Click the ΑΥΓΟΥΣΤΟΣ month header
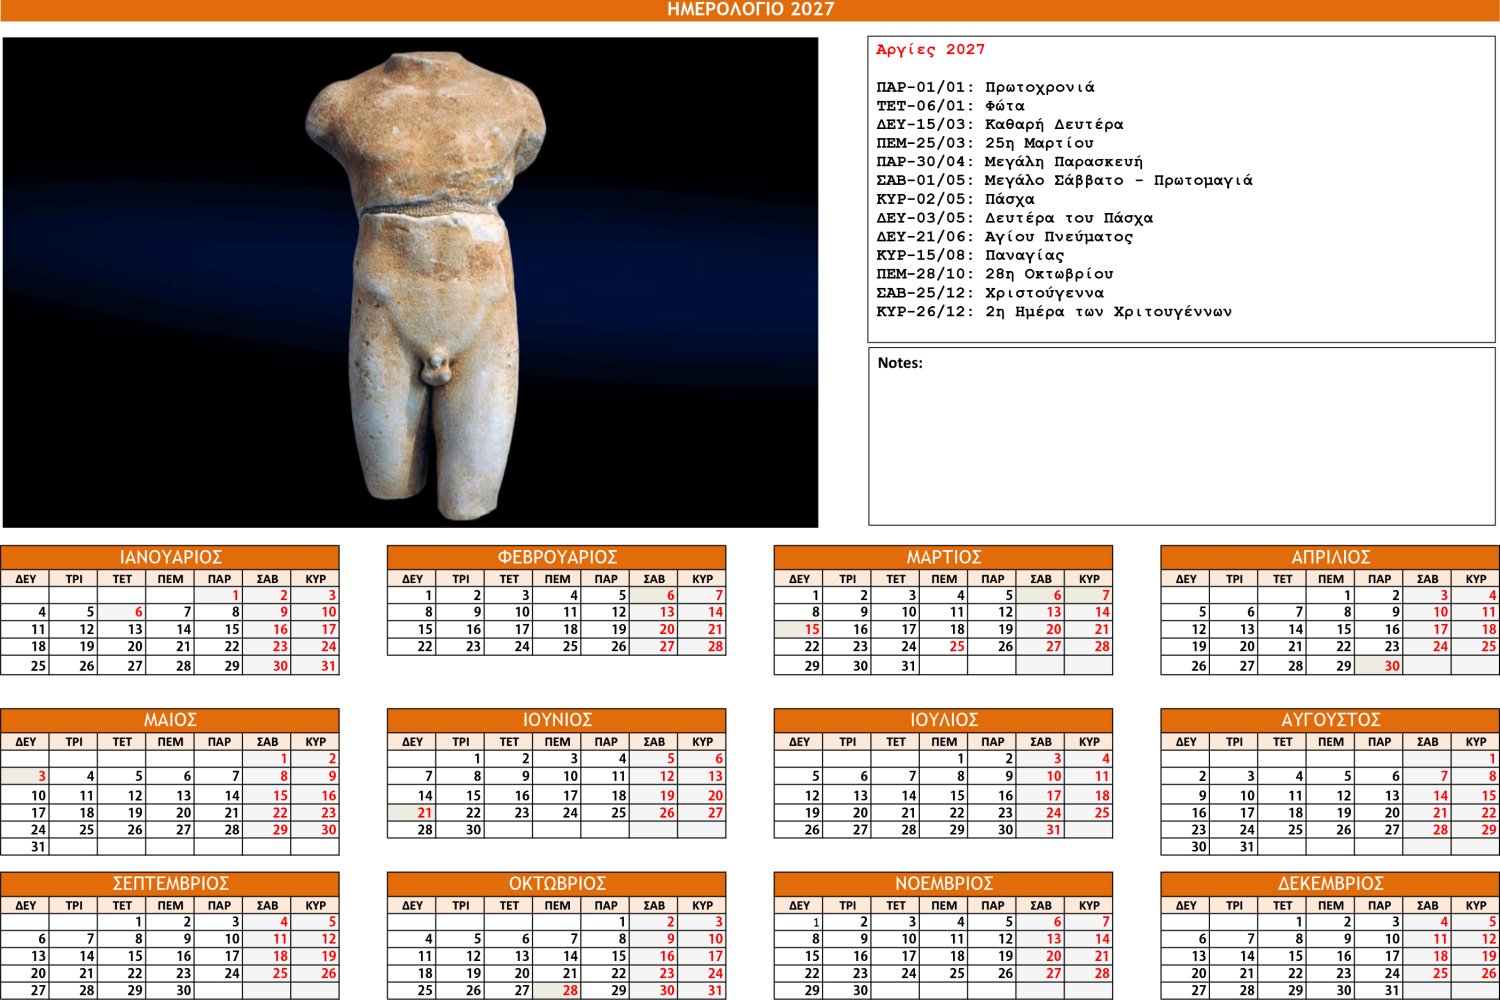1500x1000 pixels. point(1330,720)
